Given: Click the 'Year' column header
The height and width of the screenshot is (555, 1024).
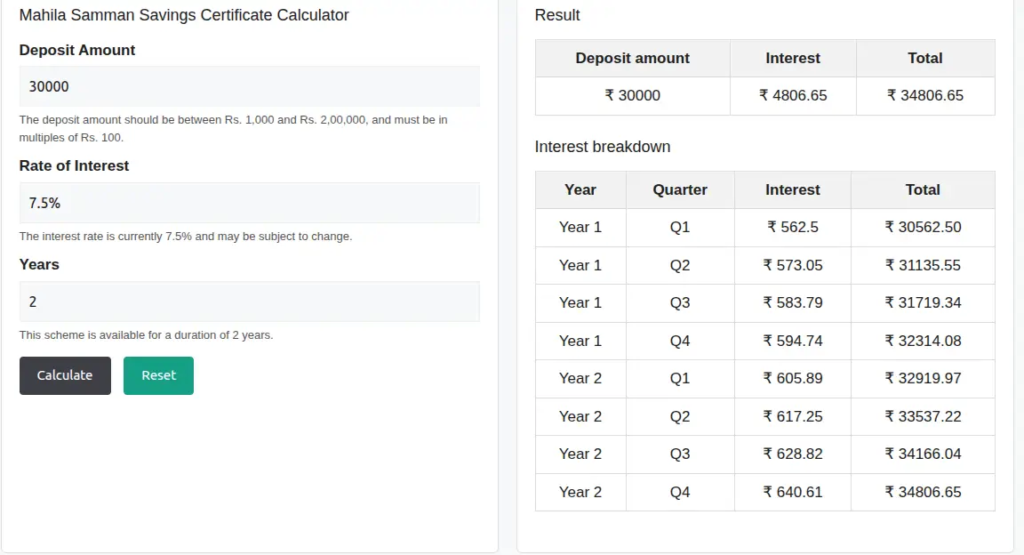Looking at the screenshot, I should (x=580, y=190).
